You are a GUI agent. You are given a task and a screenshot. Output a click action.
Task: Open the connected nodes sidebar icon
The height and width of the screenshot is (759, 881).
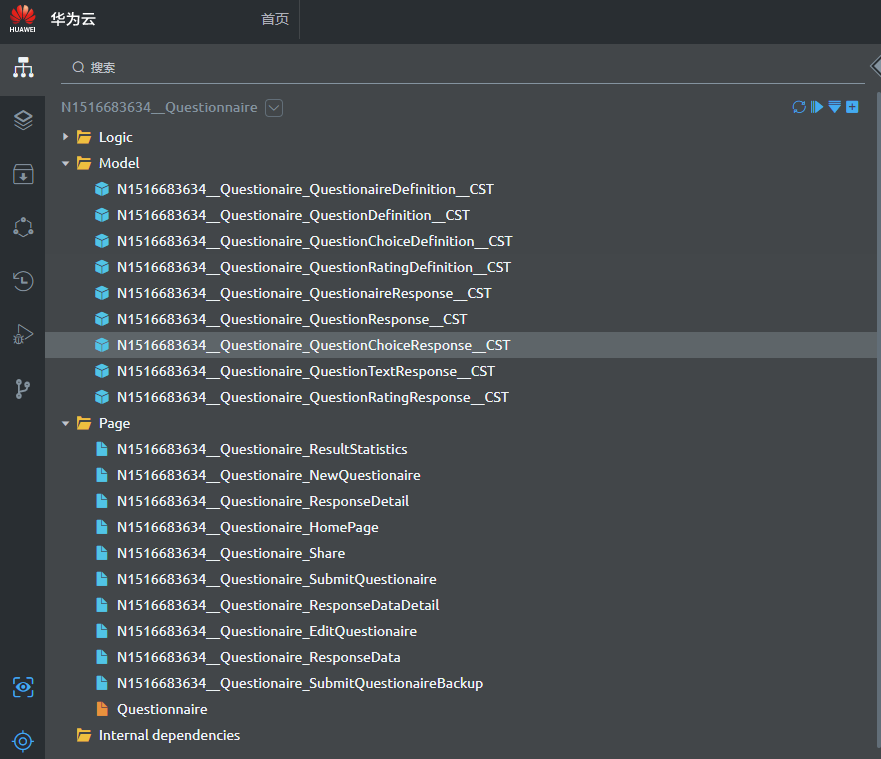23,228
